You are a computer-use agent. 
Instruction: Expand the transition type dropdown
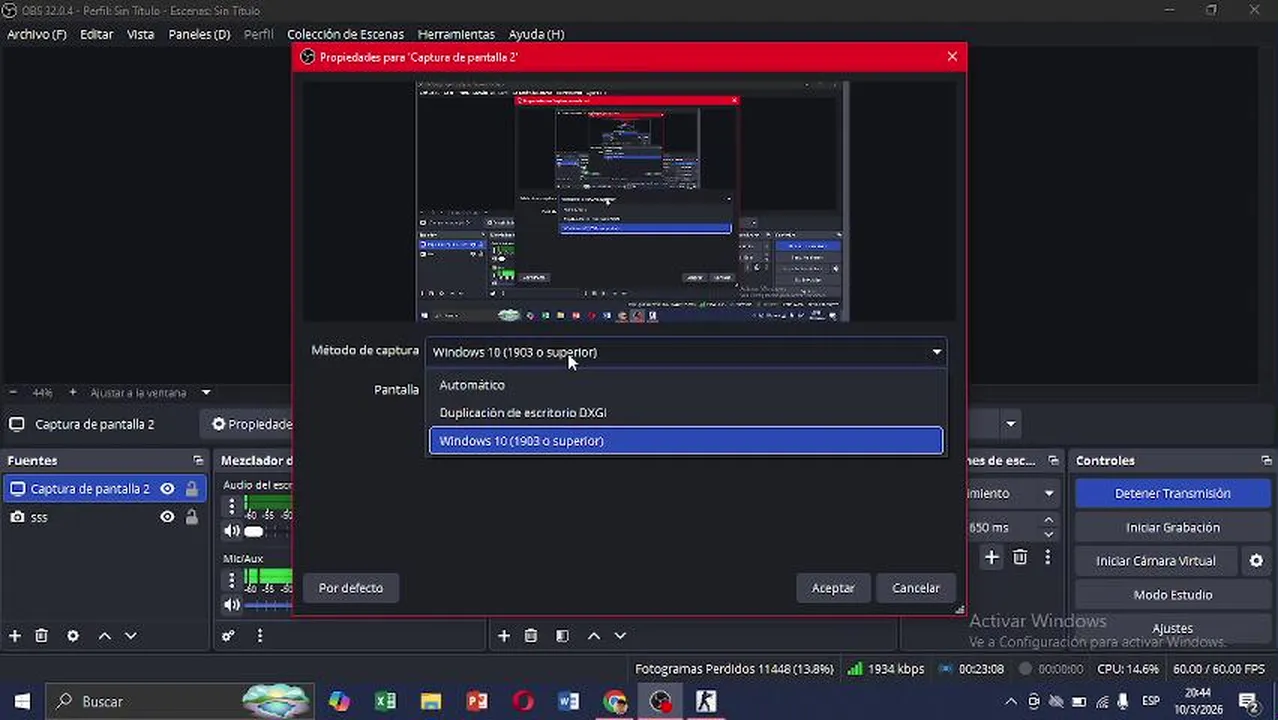(1049, 493)
